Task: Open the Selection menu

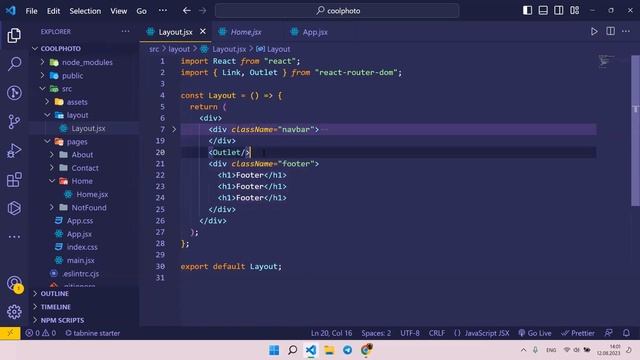Action: 85,11
